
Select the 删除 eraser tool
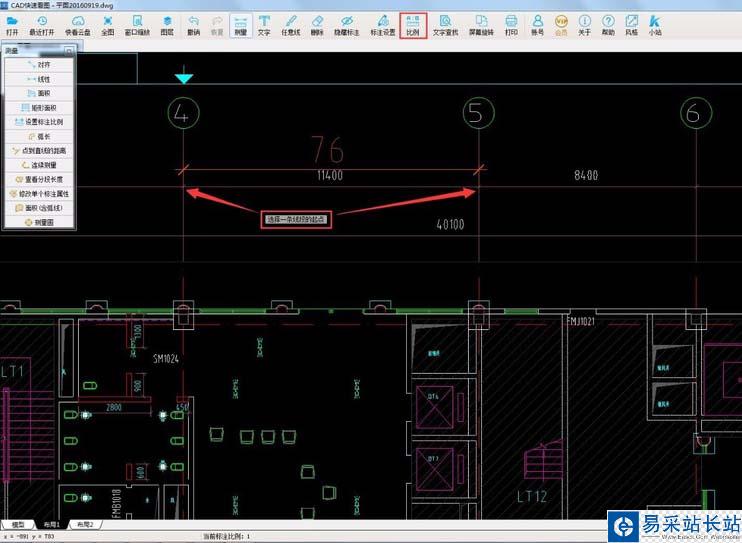(317, 24)
